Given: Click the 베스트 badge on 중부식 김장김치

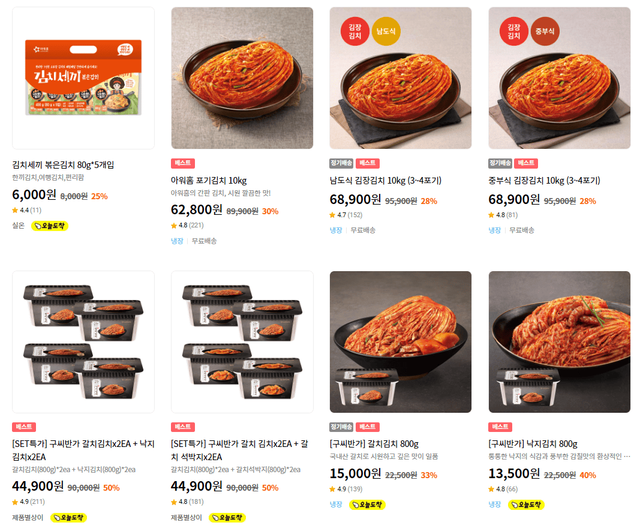Looking at the screenshot, I should (x=527, y=163).
